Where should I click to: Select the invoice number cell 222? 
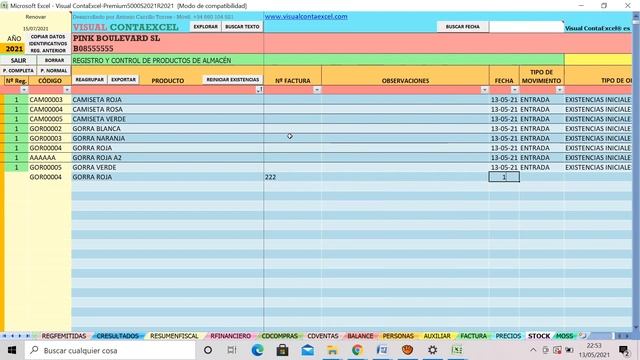coord(292,177)
